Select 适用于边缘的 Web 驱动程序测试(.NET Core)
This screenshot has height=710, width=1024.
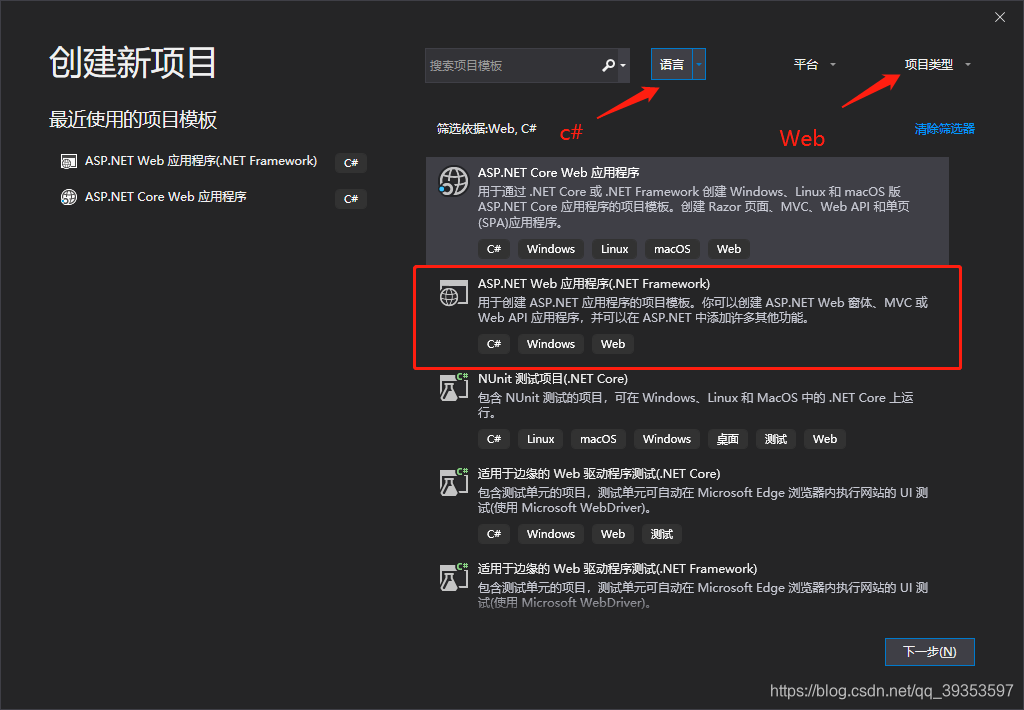(x=599, y=474)
